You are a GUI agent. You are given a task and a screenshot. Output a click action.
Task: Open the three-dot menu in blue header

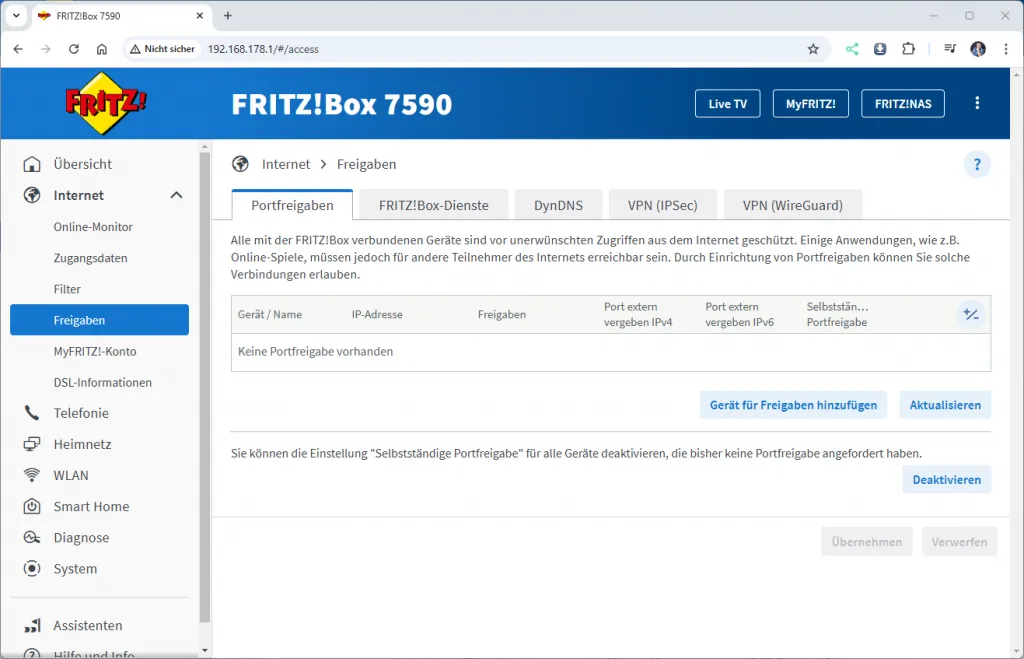click(977, 103)
